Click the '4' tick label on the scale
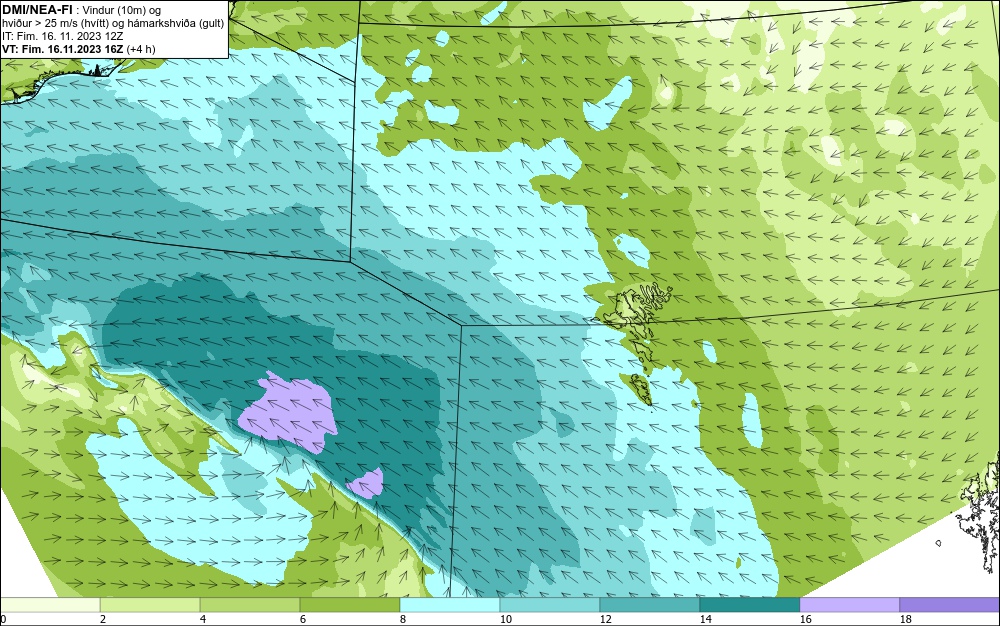Image resolution: width=1000 pixels, height=626 pixels. point(203,619)
